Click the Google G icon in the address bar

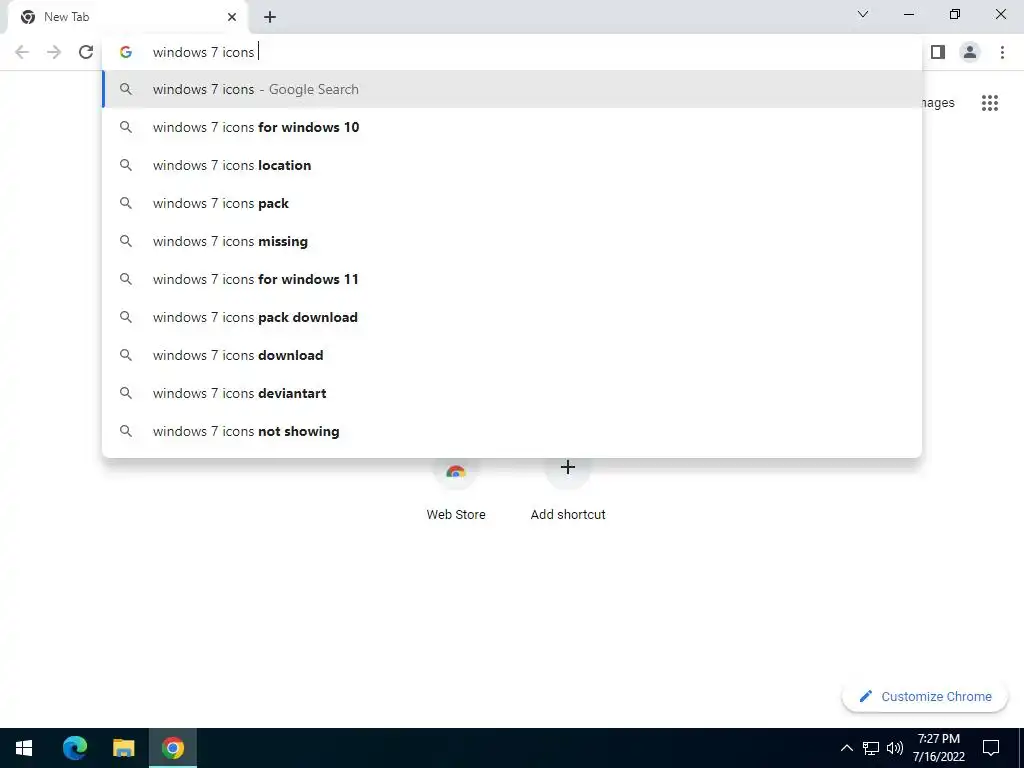(126, 52)
